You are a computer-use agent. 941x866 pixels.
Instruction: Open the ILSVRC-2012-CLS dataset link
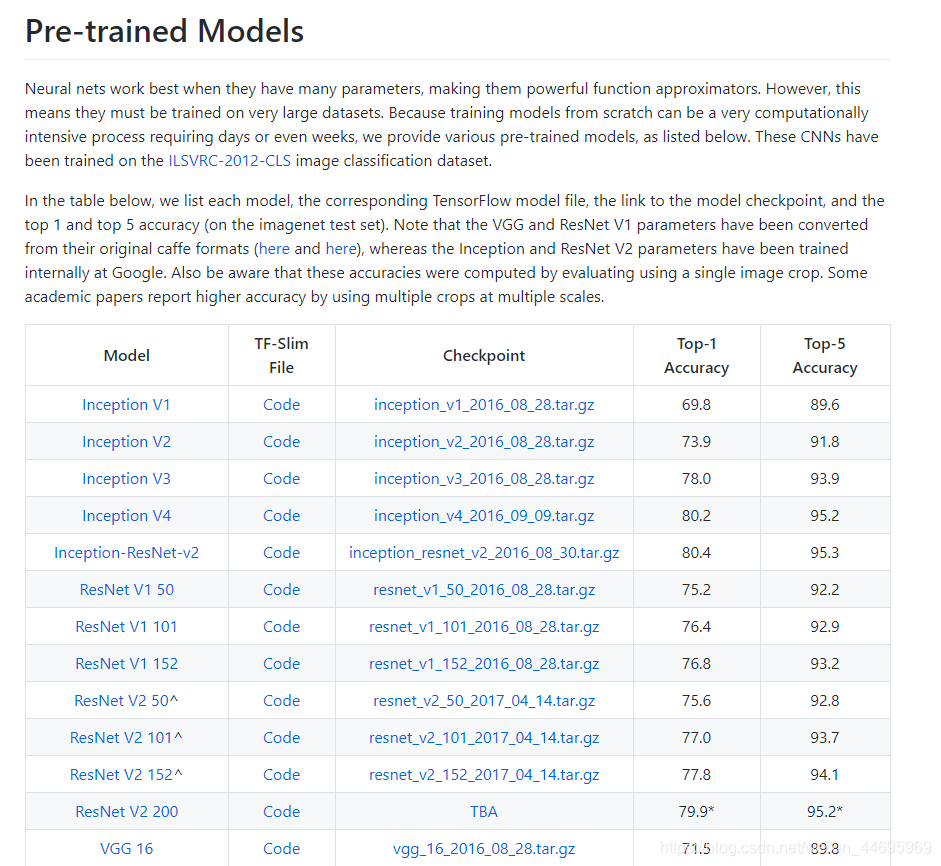click(x=229, y=161)
